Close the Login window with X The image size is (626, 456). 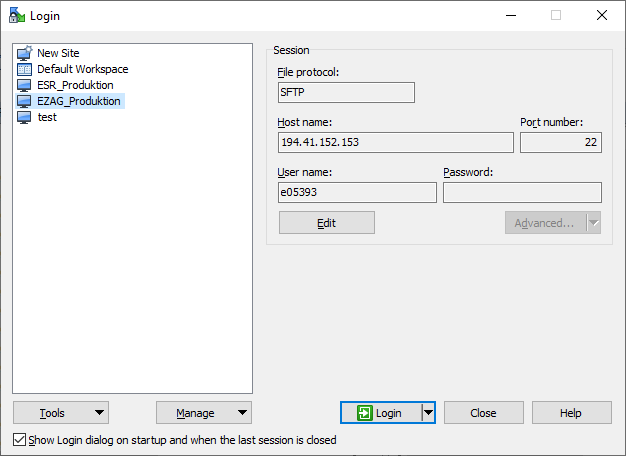tap(602, 16)
